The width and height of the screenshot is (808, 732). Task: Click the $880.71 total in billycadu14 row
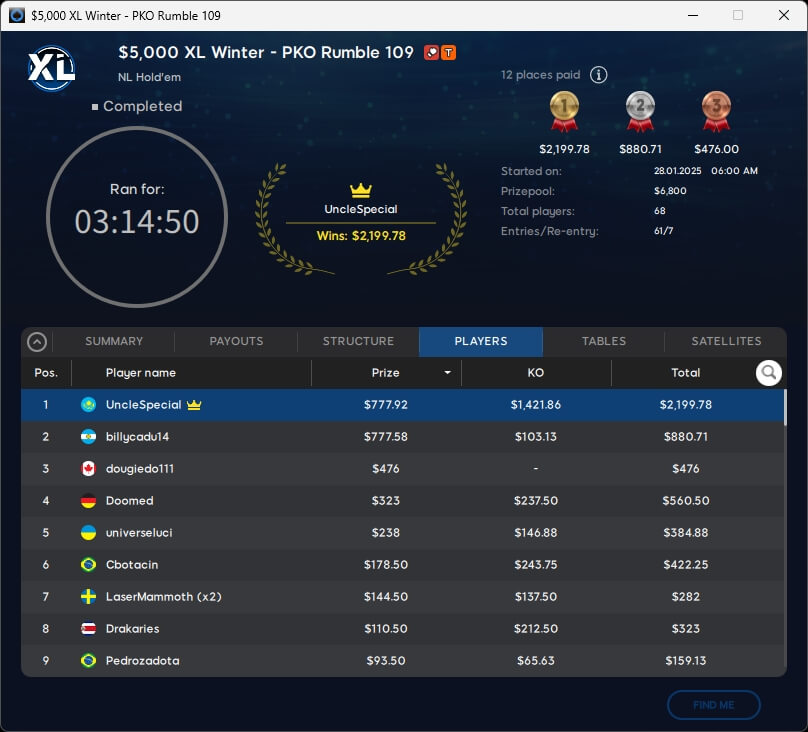click(x=685, y=437)
